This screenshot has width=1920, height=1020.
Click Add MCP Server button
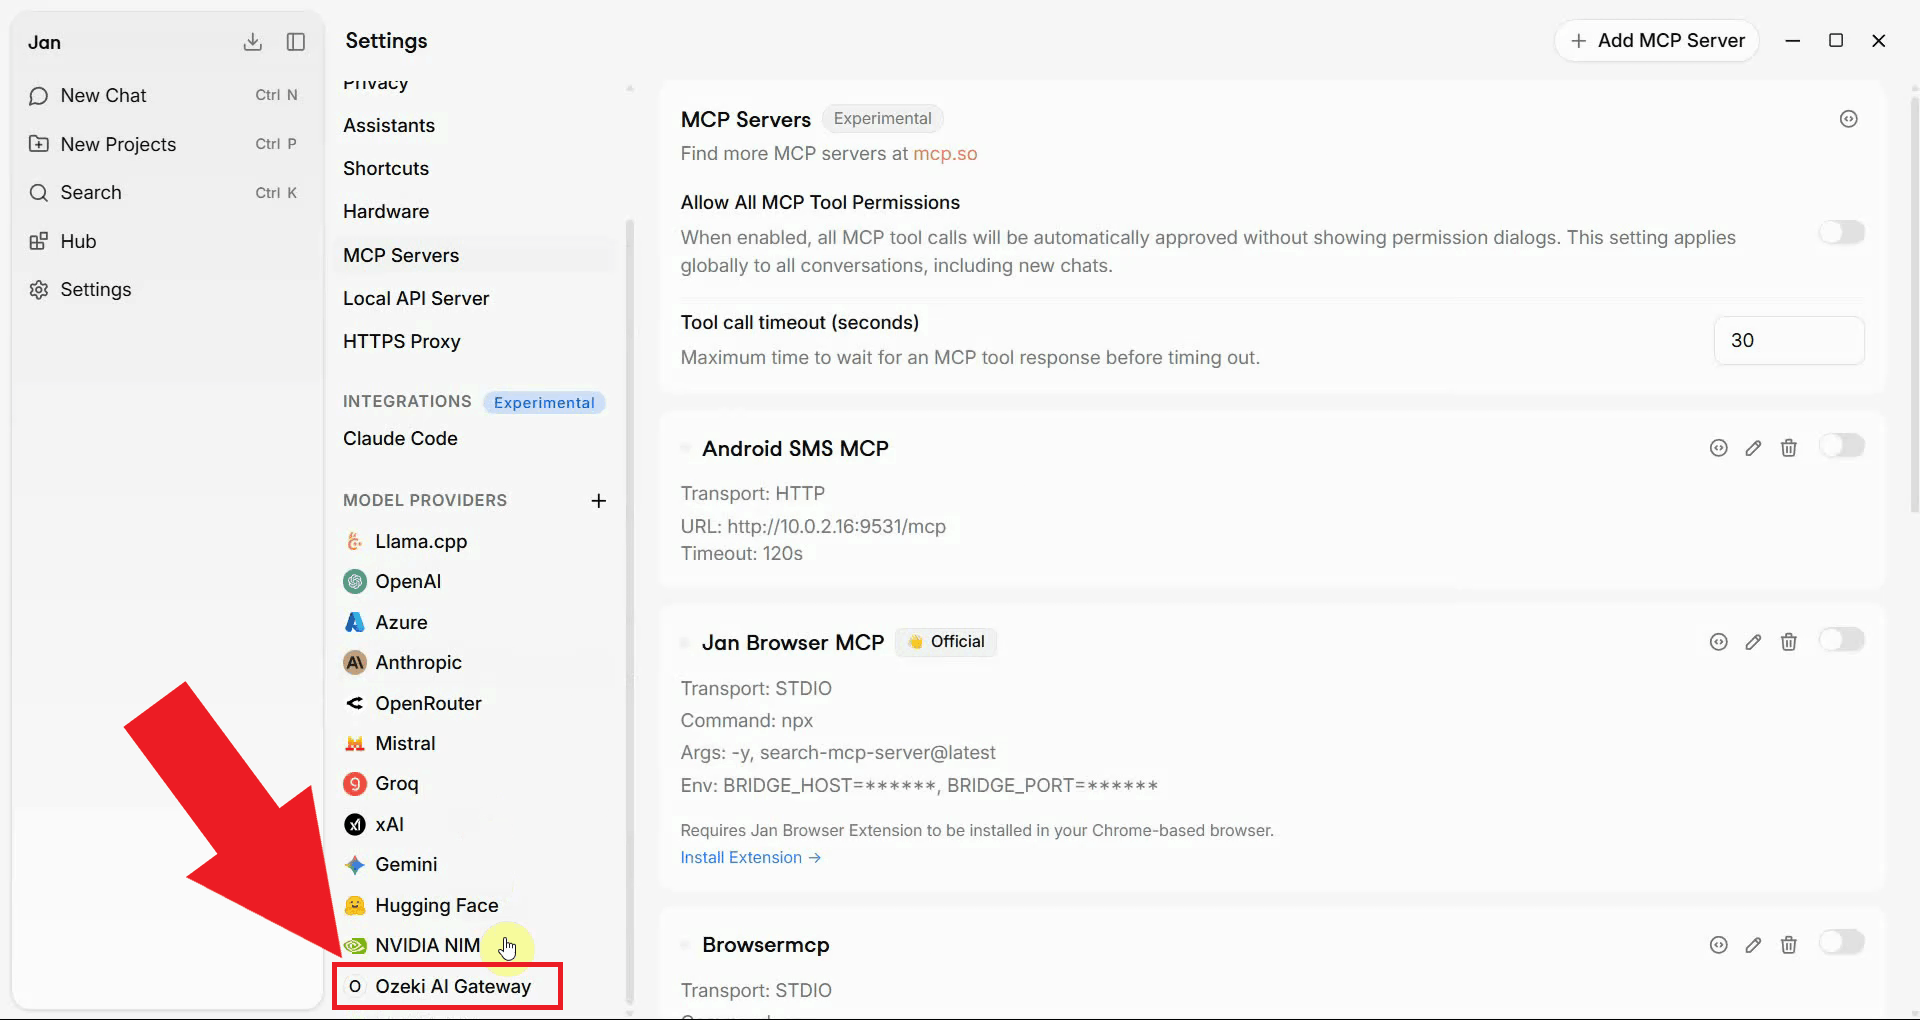coord(1657,41)
